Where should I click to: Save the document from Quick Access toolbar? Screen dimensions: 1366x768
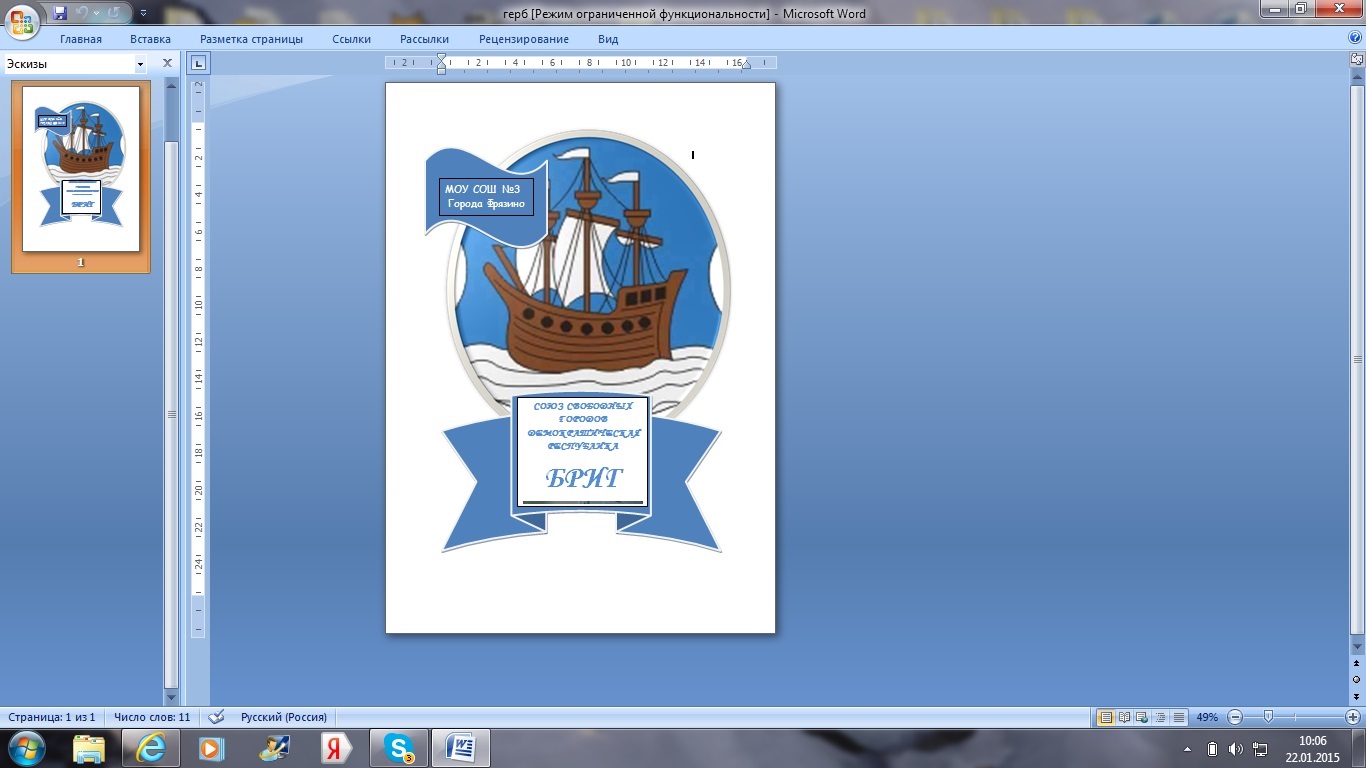(60, 13)
